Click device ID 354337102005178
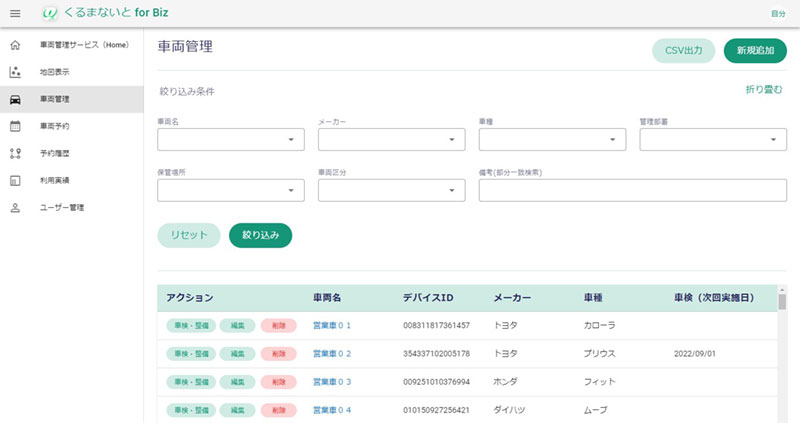The width and height of the screenshot is (800, 423). [436, 354]
